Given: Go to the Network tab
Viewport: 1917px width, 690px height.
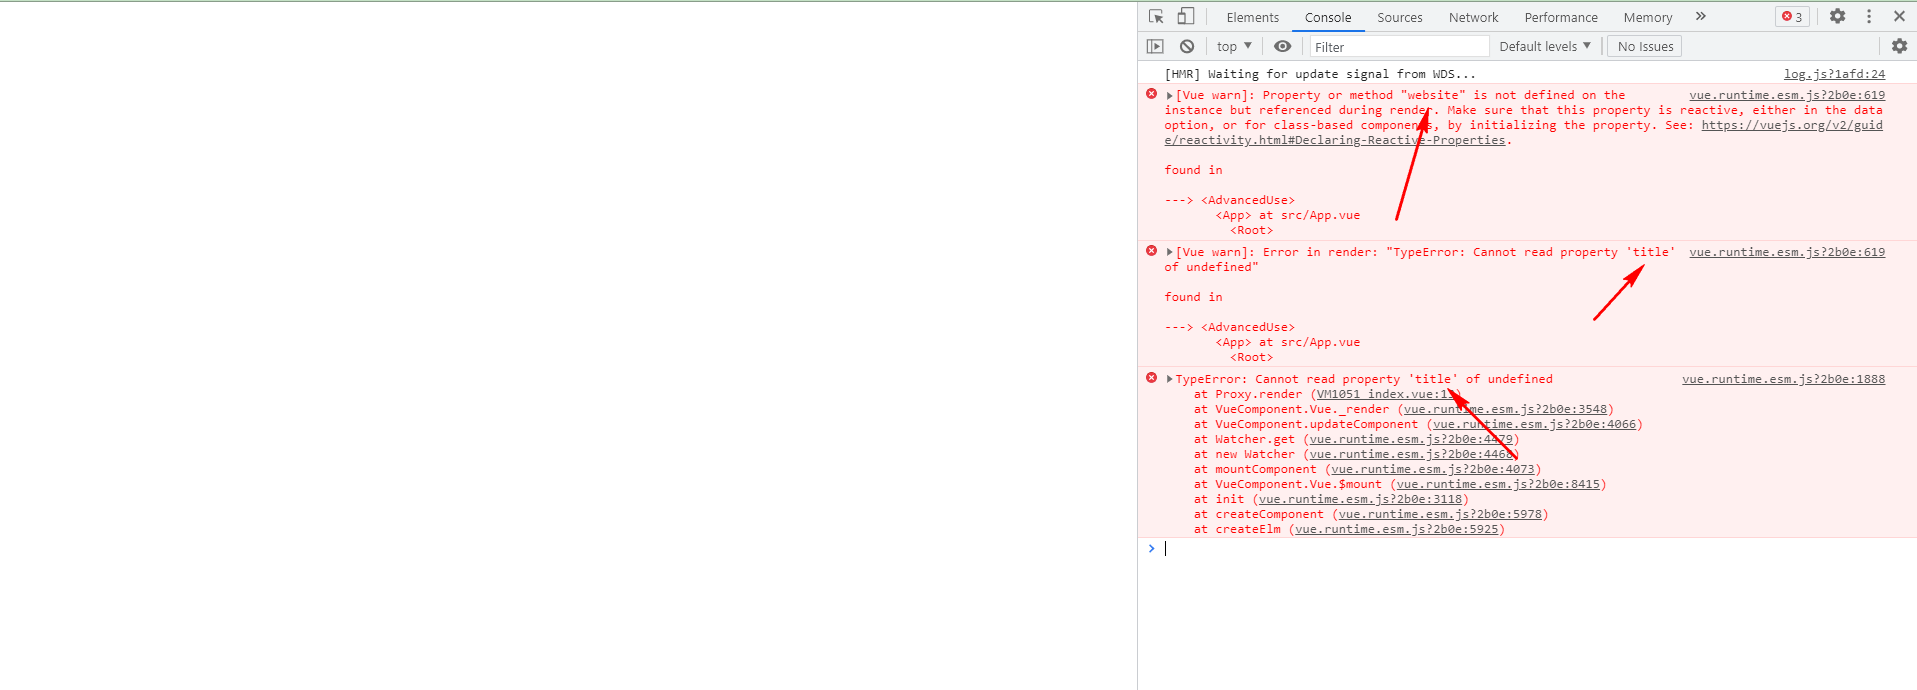Looking at the screenshot, I should click(1473, 17).
